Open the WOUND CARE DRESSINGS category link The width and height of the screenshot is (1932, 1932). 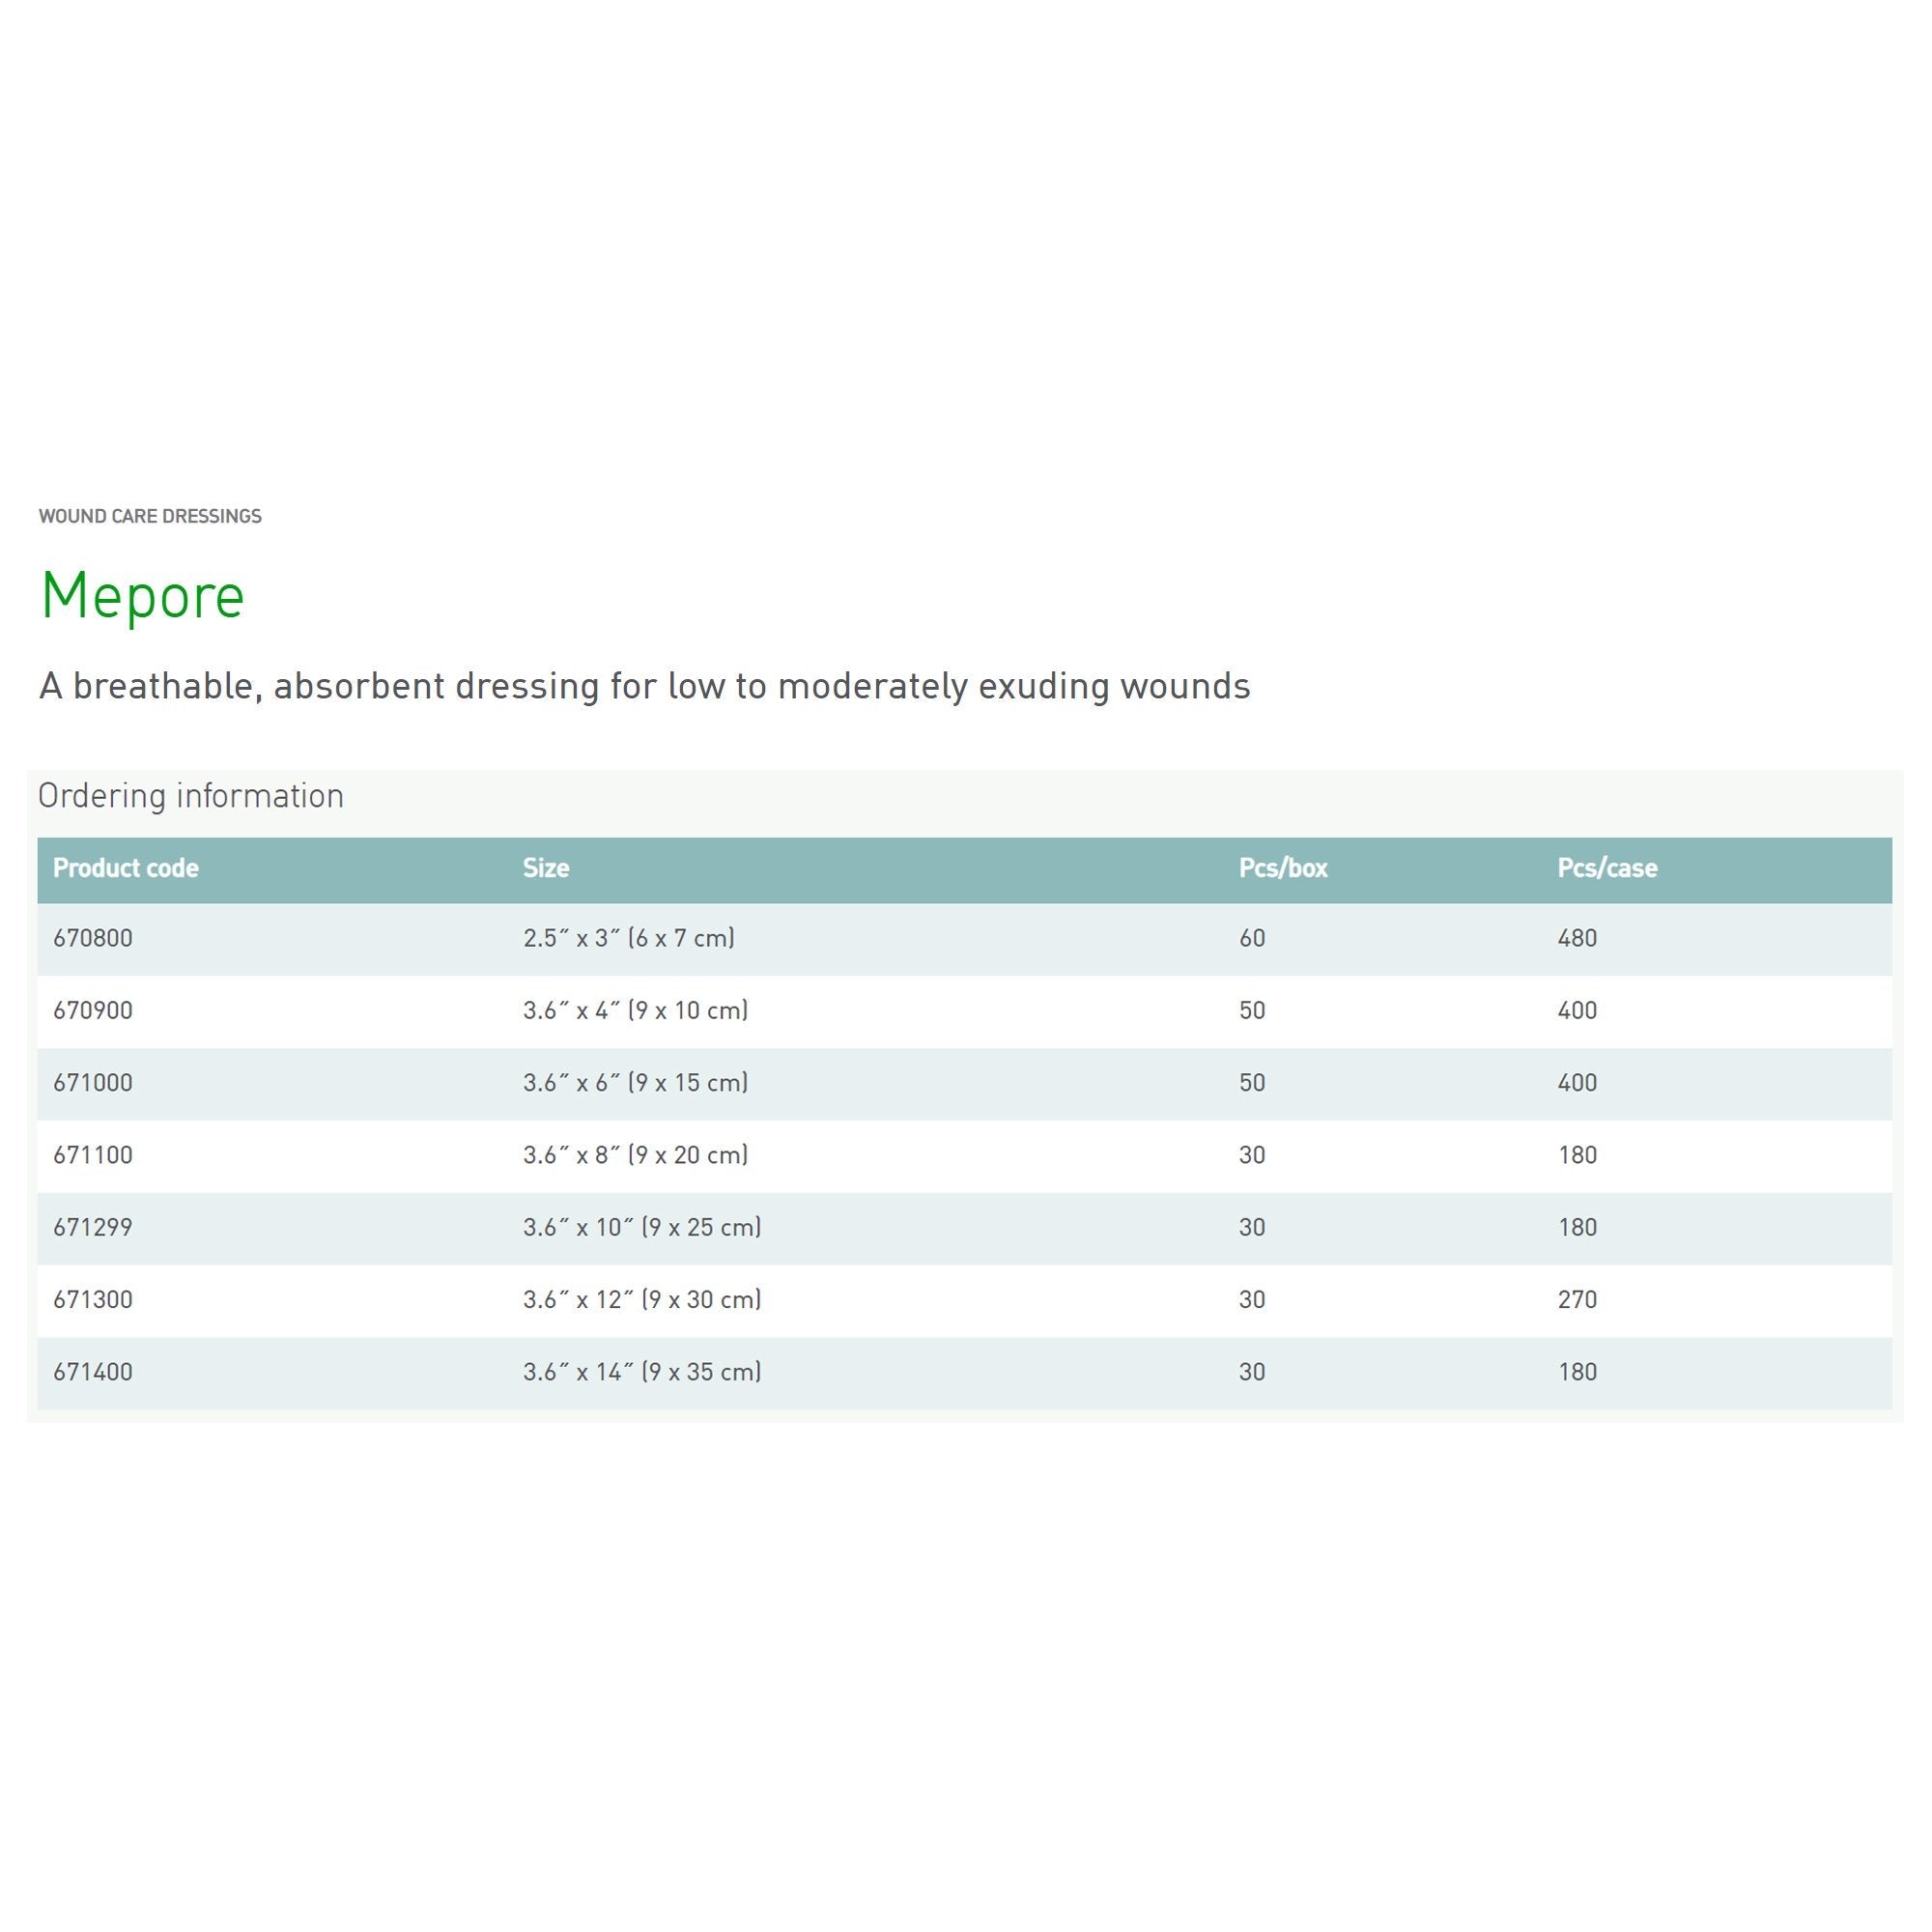[x=150, y=516]
